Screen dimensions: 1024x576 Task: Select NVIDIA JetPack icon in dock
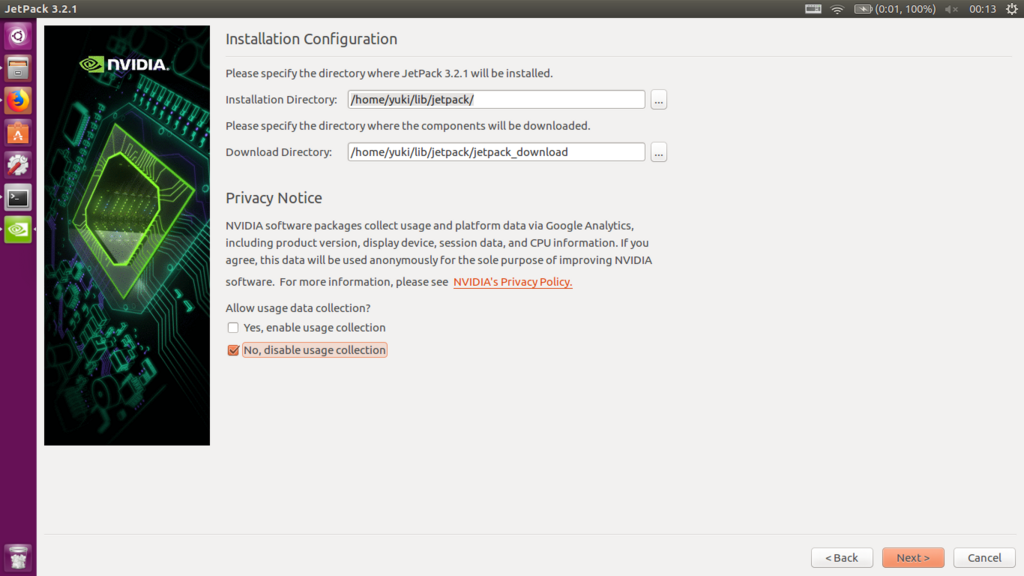(x=18, y=229)
